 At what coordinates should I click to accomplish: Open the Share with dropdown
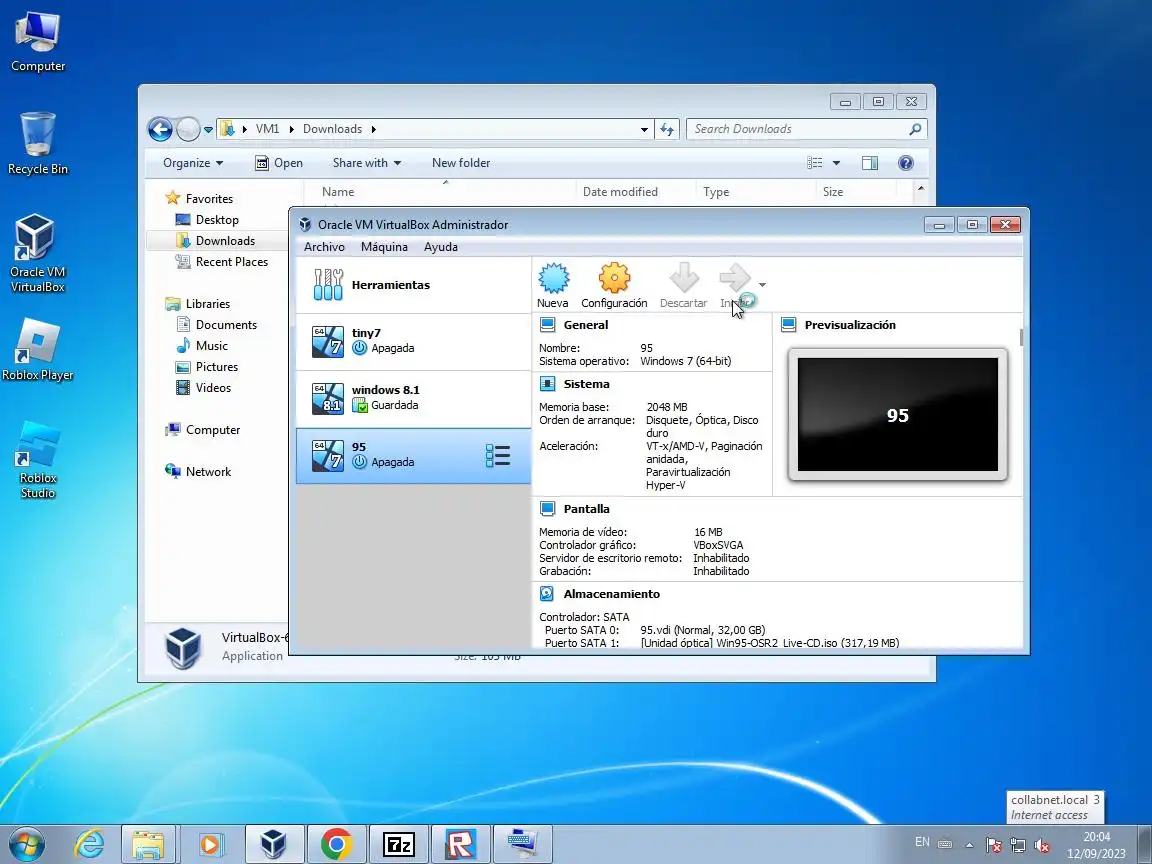367,163
